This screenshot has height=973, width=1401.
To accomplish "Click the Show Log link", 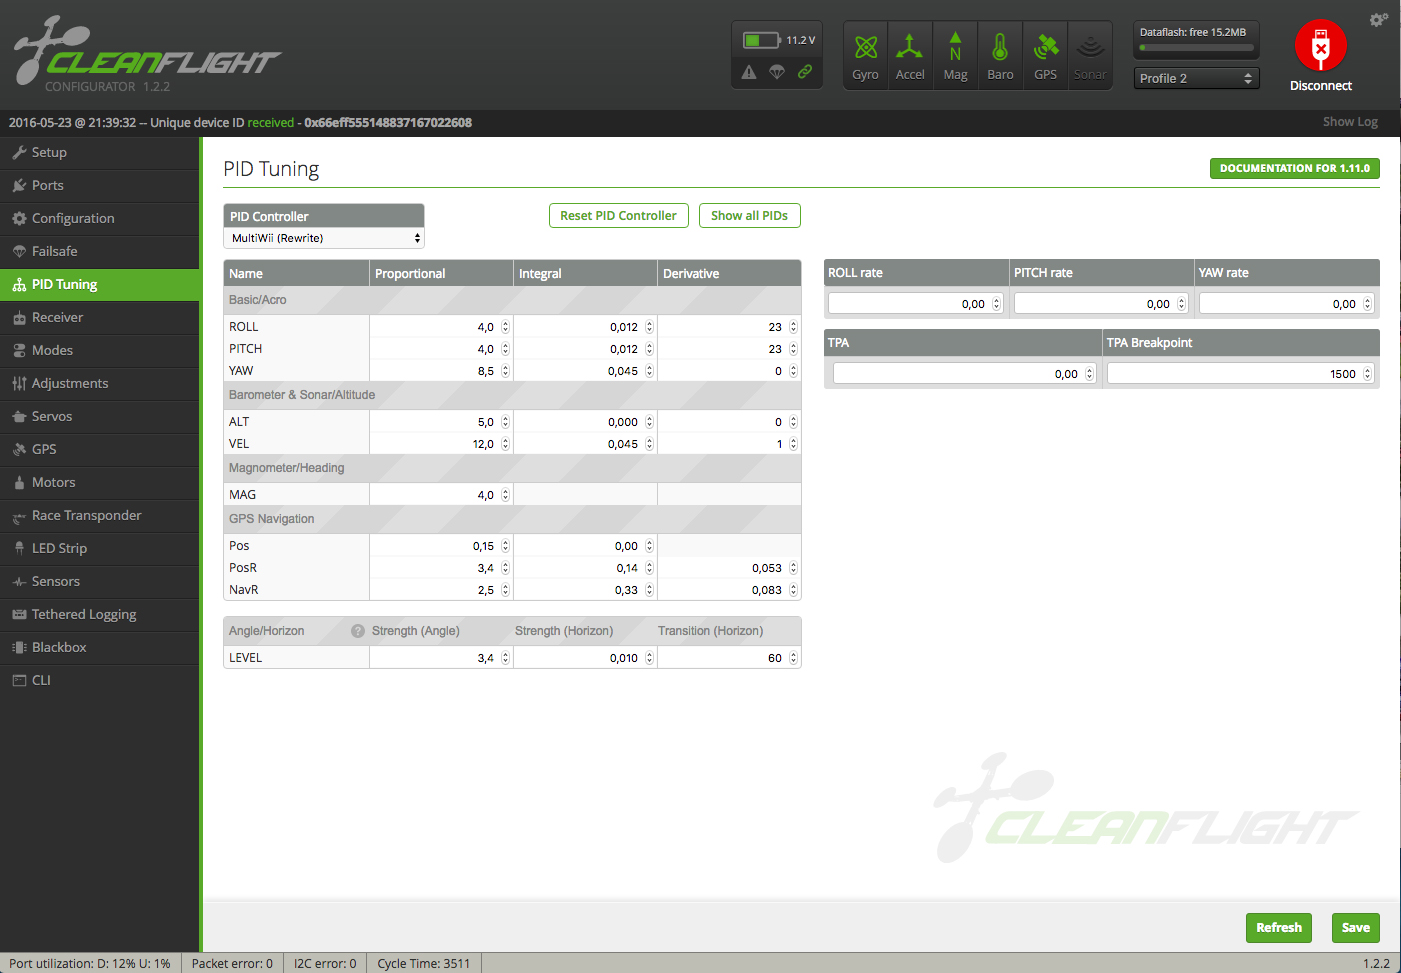I will (x=1350, y=122).
